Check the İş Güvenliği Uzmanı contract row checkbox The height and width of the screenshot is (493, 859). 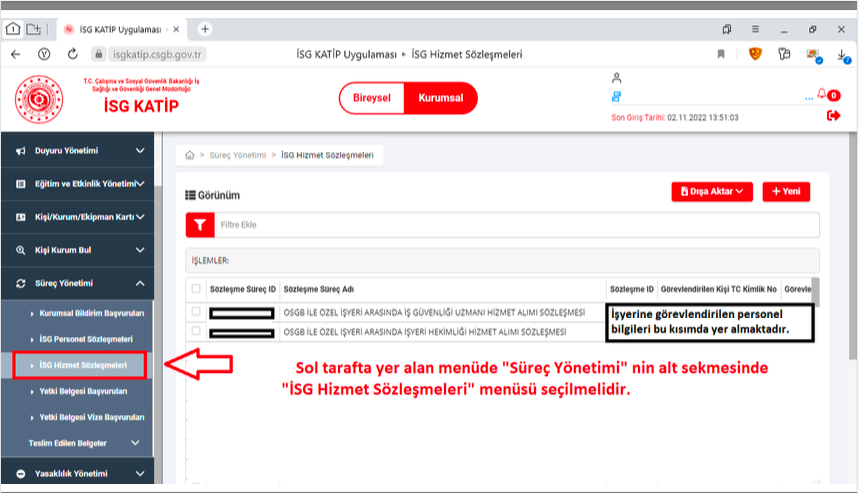(x=196, y=312)
